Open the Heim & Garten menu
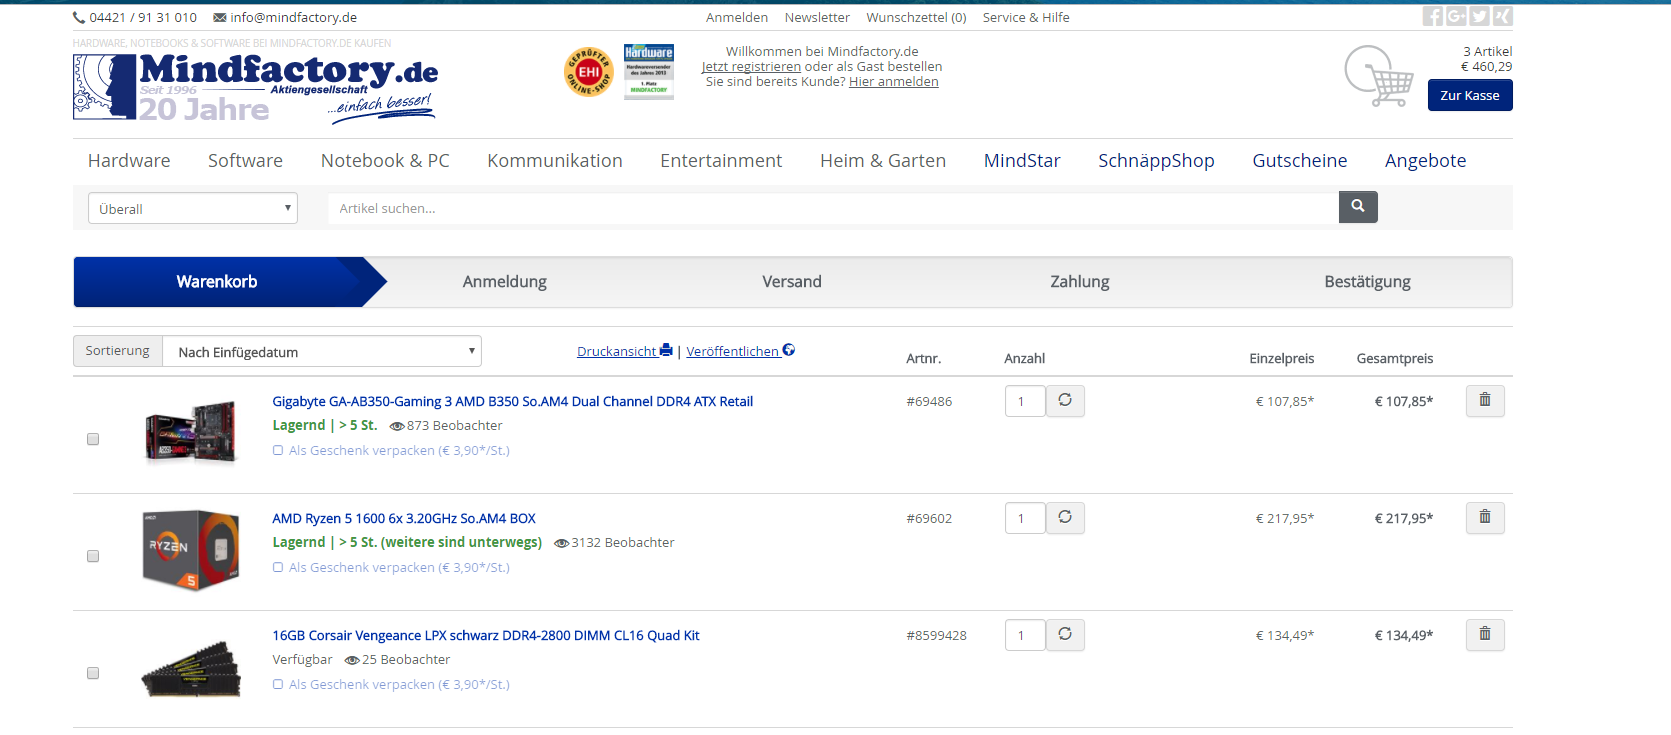Viewport: 1671px width, 735px height. 883,160
